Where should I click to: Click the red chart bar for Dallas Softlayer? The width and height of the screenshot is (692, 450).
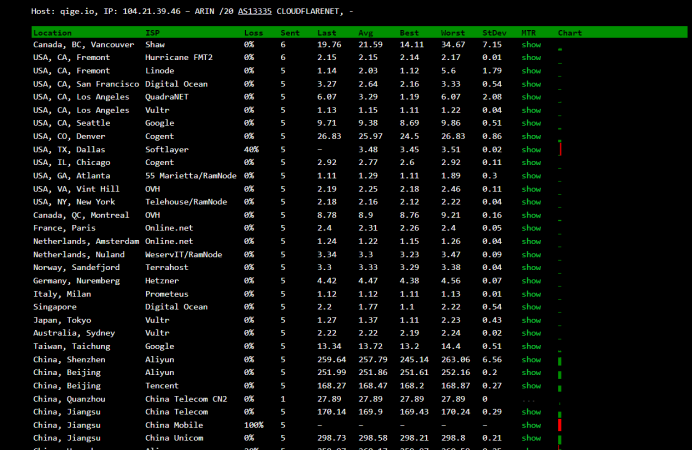pyautogui.click(x=560, y=149)
